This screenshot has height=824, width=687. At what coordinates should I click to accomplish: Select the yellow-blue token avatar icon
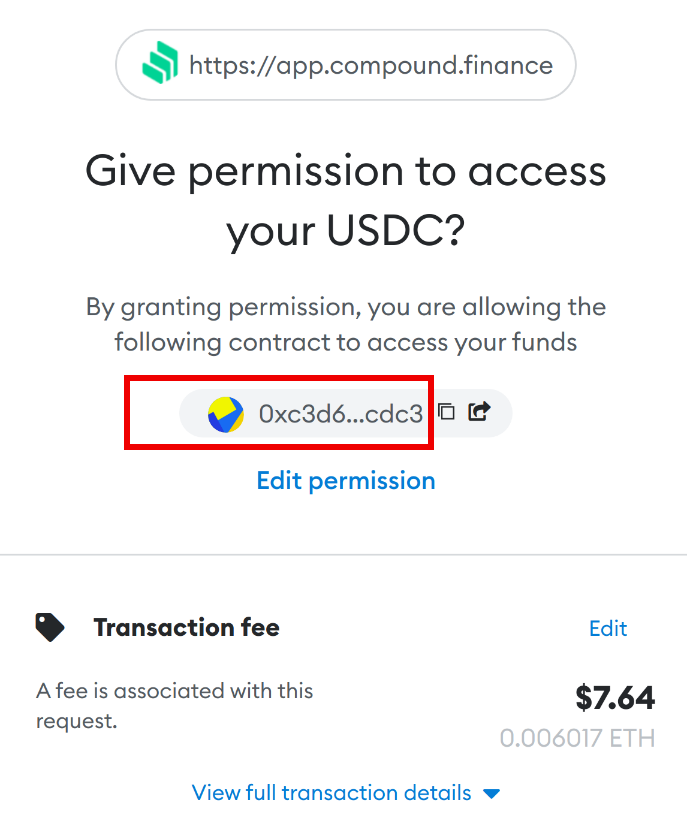pos(224,412)
